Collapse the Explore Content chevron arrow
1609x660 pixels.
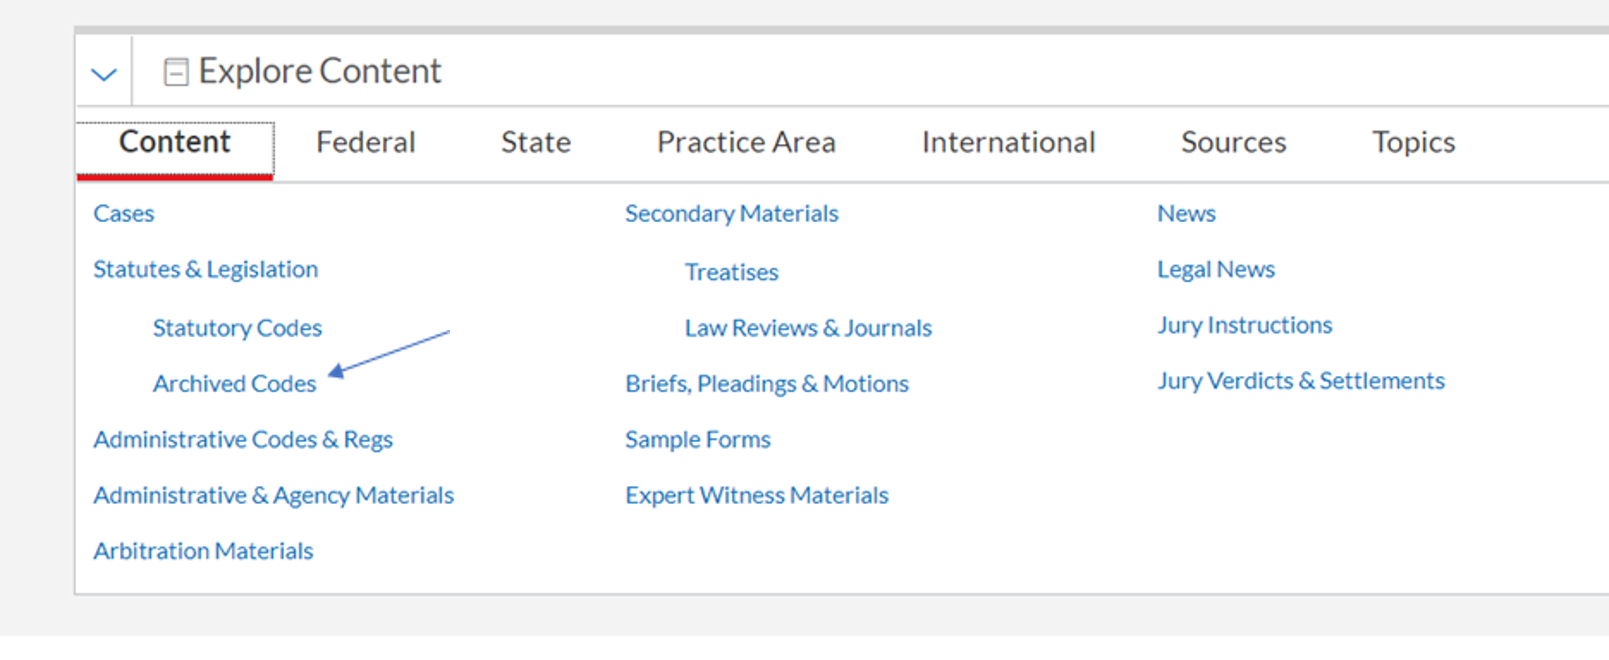coord(104,74)
